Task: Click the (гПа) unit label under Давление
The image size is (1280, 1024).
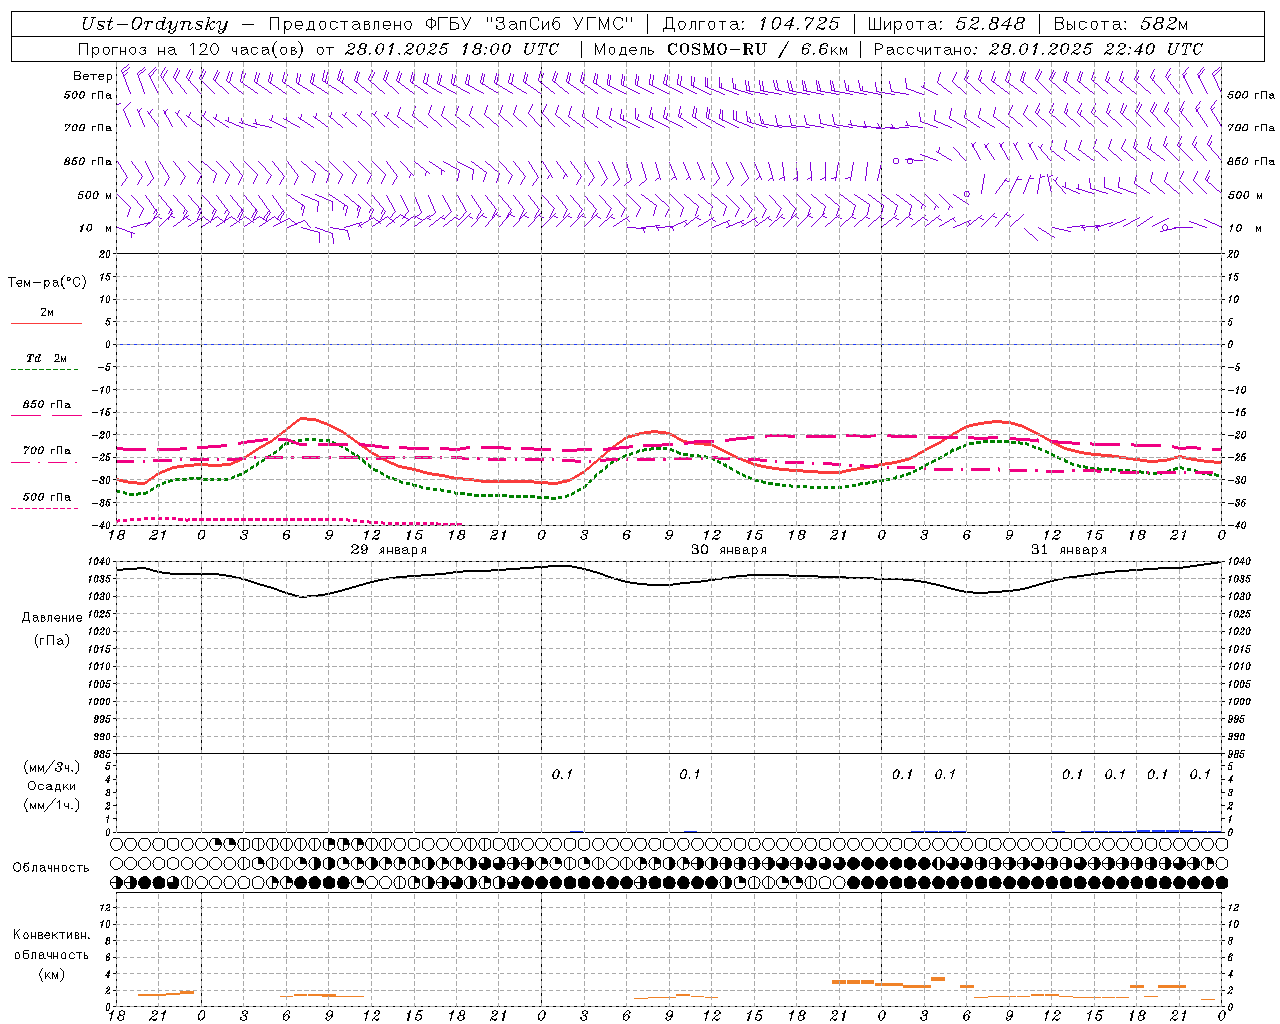Action: point(51,640)
